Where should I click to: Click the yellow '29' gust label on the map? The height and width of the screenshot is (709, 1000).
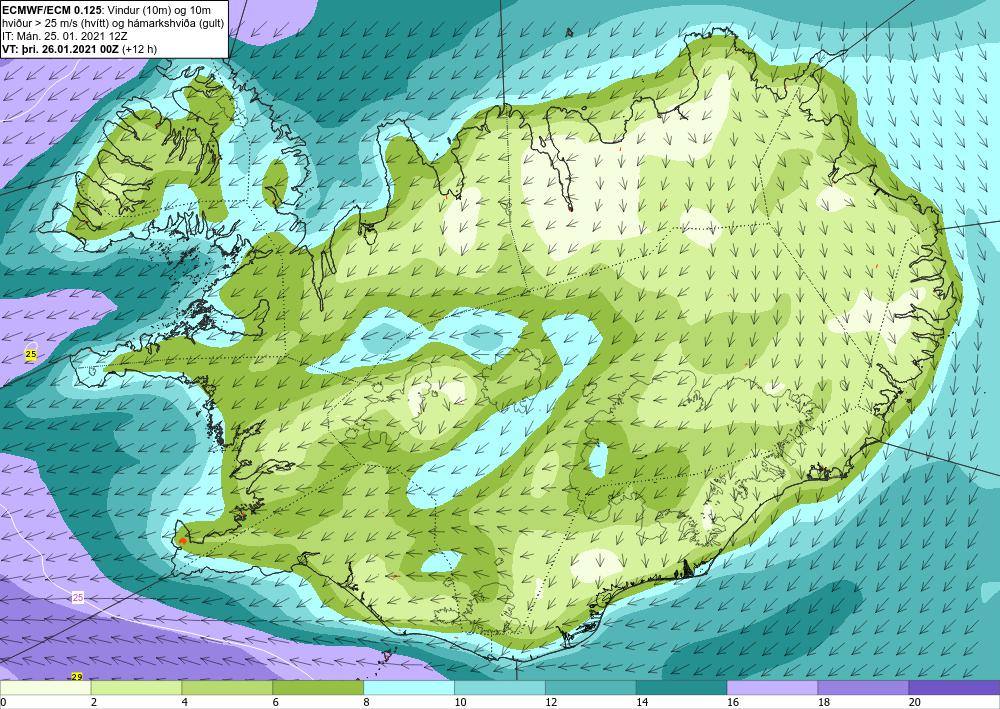click(77, 676)
